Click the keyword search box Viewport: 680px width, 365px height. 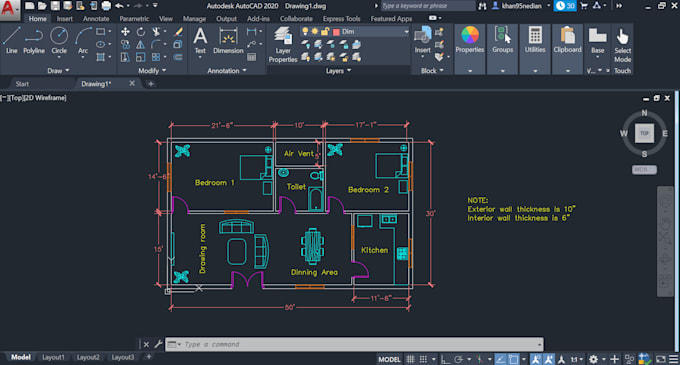coord(428,6)
